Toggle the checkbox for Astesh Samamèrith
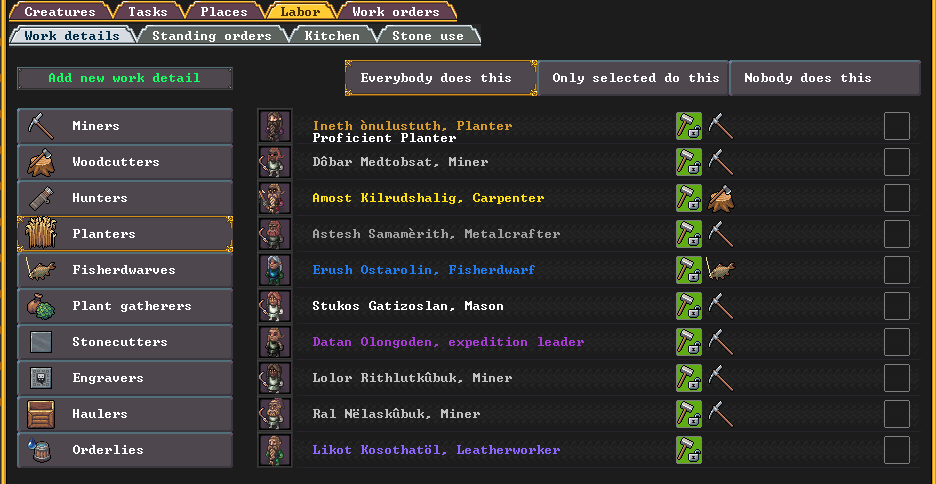The width and height of the screenshot is (936, 484). click(897, 234)
